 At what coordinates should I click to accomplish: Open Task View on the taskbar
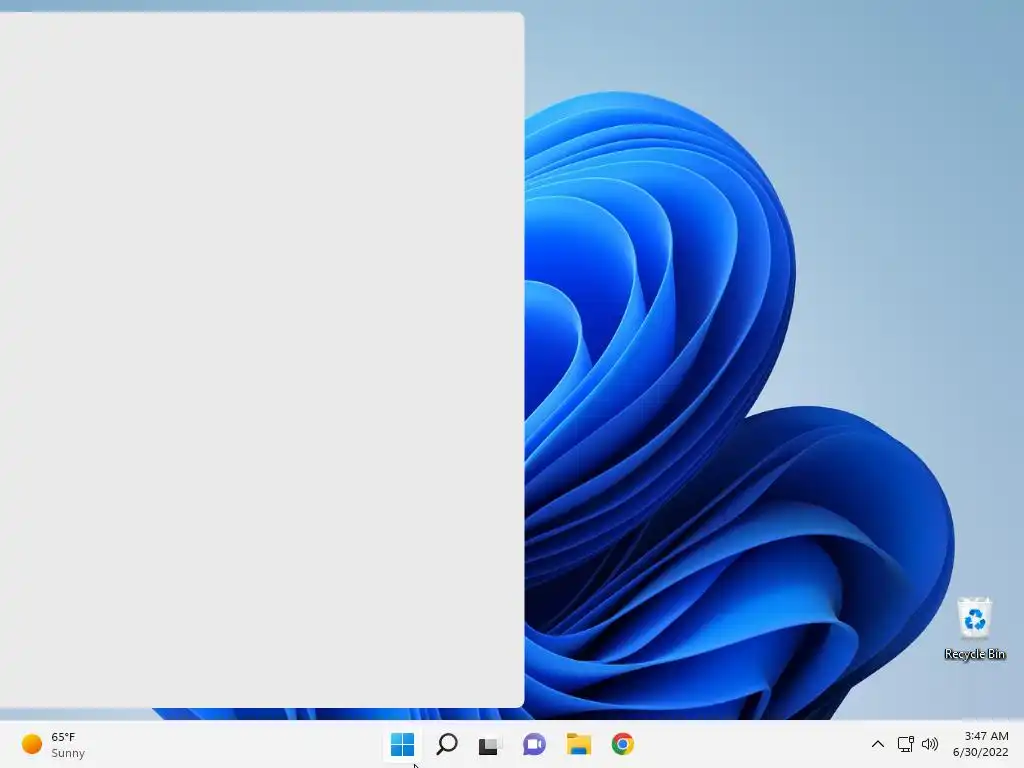[x=490, y=745]
